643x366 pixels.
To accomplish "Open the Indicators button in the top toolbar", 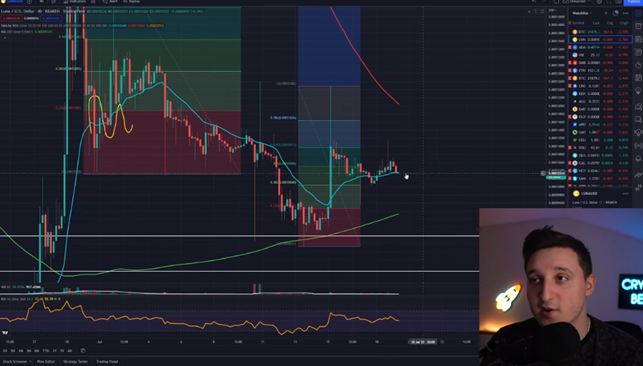I will pyautogui.click(x=75, y=2).
